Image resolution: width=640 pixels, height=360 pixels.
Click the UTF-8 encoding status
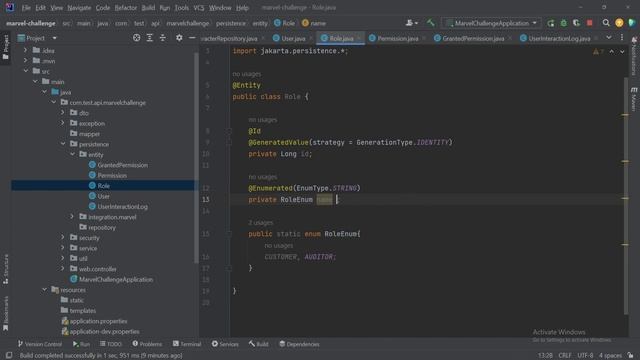coord(585,356)
